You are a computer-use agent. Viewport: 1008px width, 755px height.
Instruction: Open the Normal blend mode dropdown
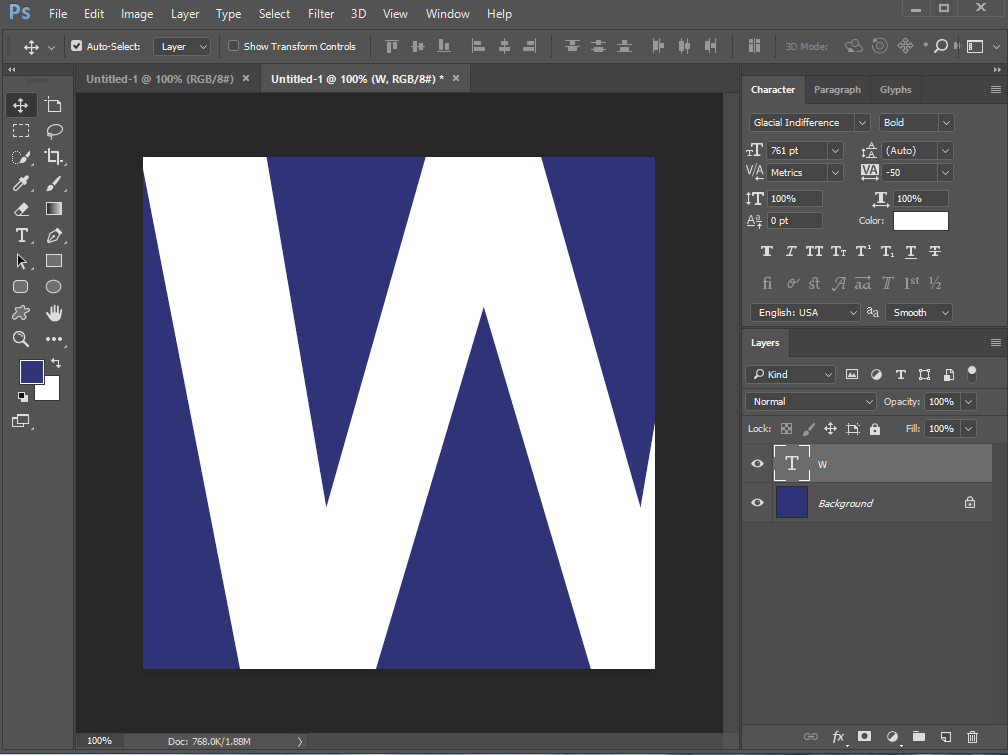point(811,401)
